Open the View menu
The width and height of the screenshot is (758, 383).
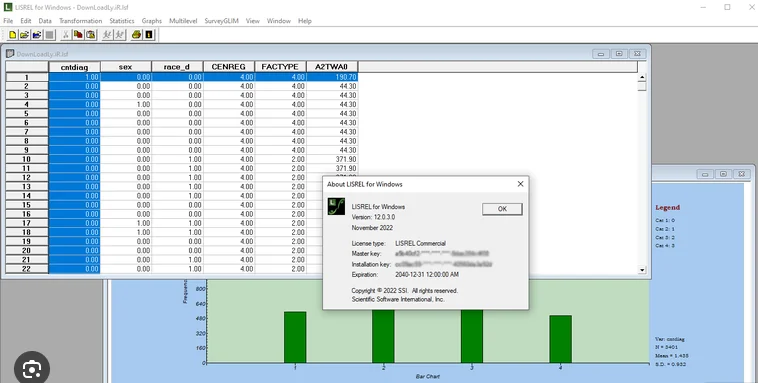click(253, 21)
